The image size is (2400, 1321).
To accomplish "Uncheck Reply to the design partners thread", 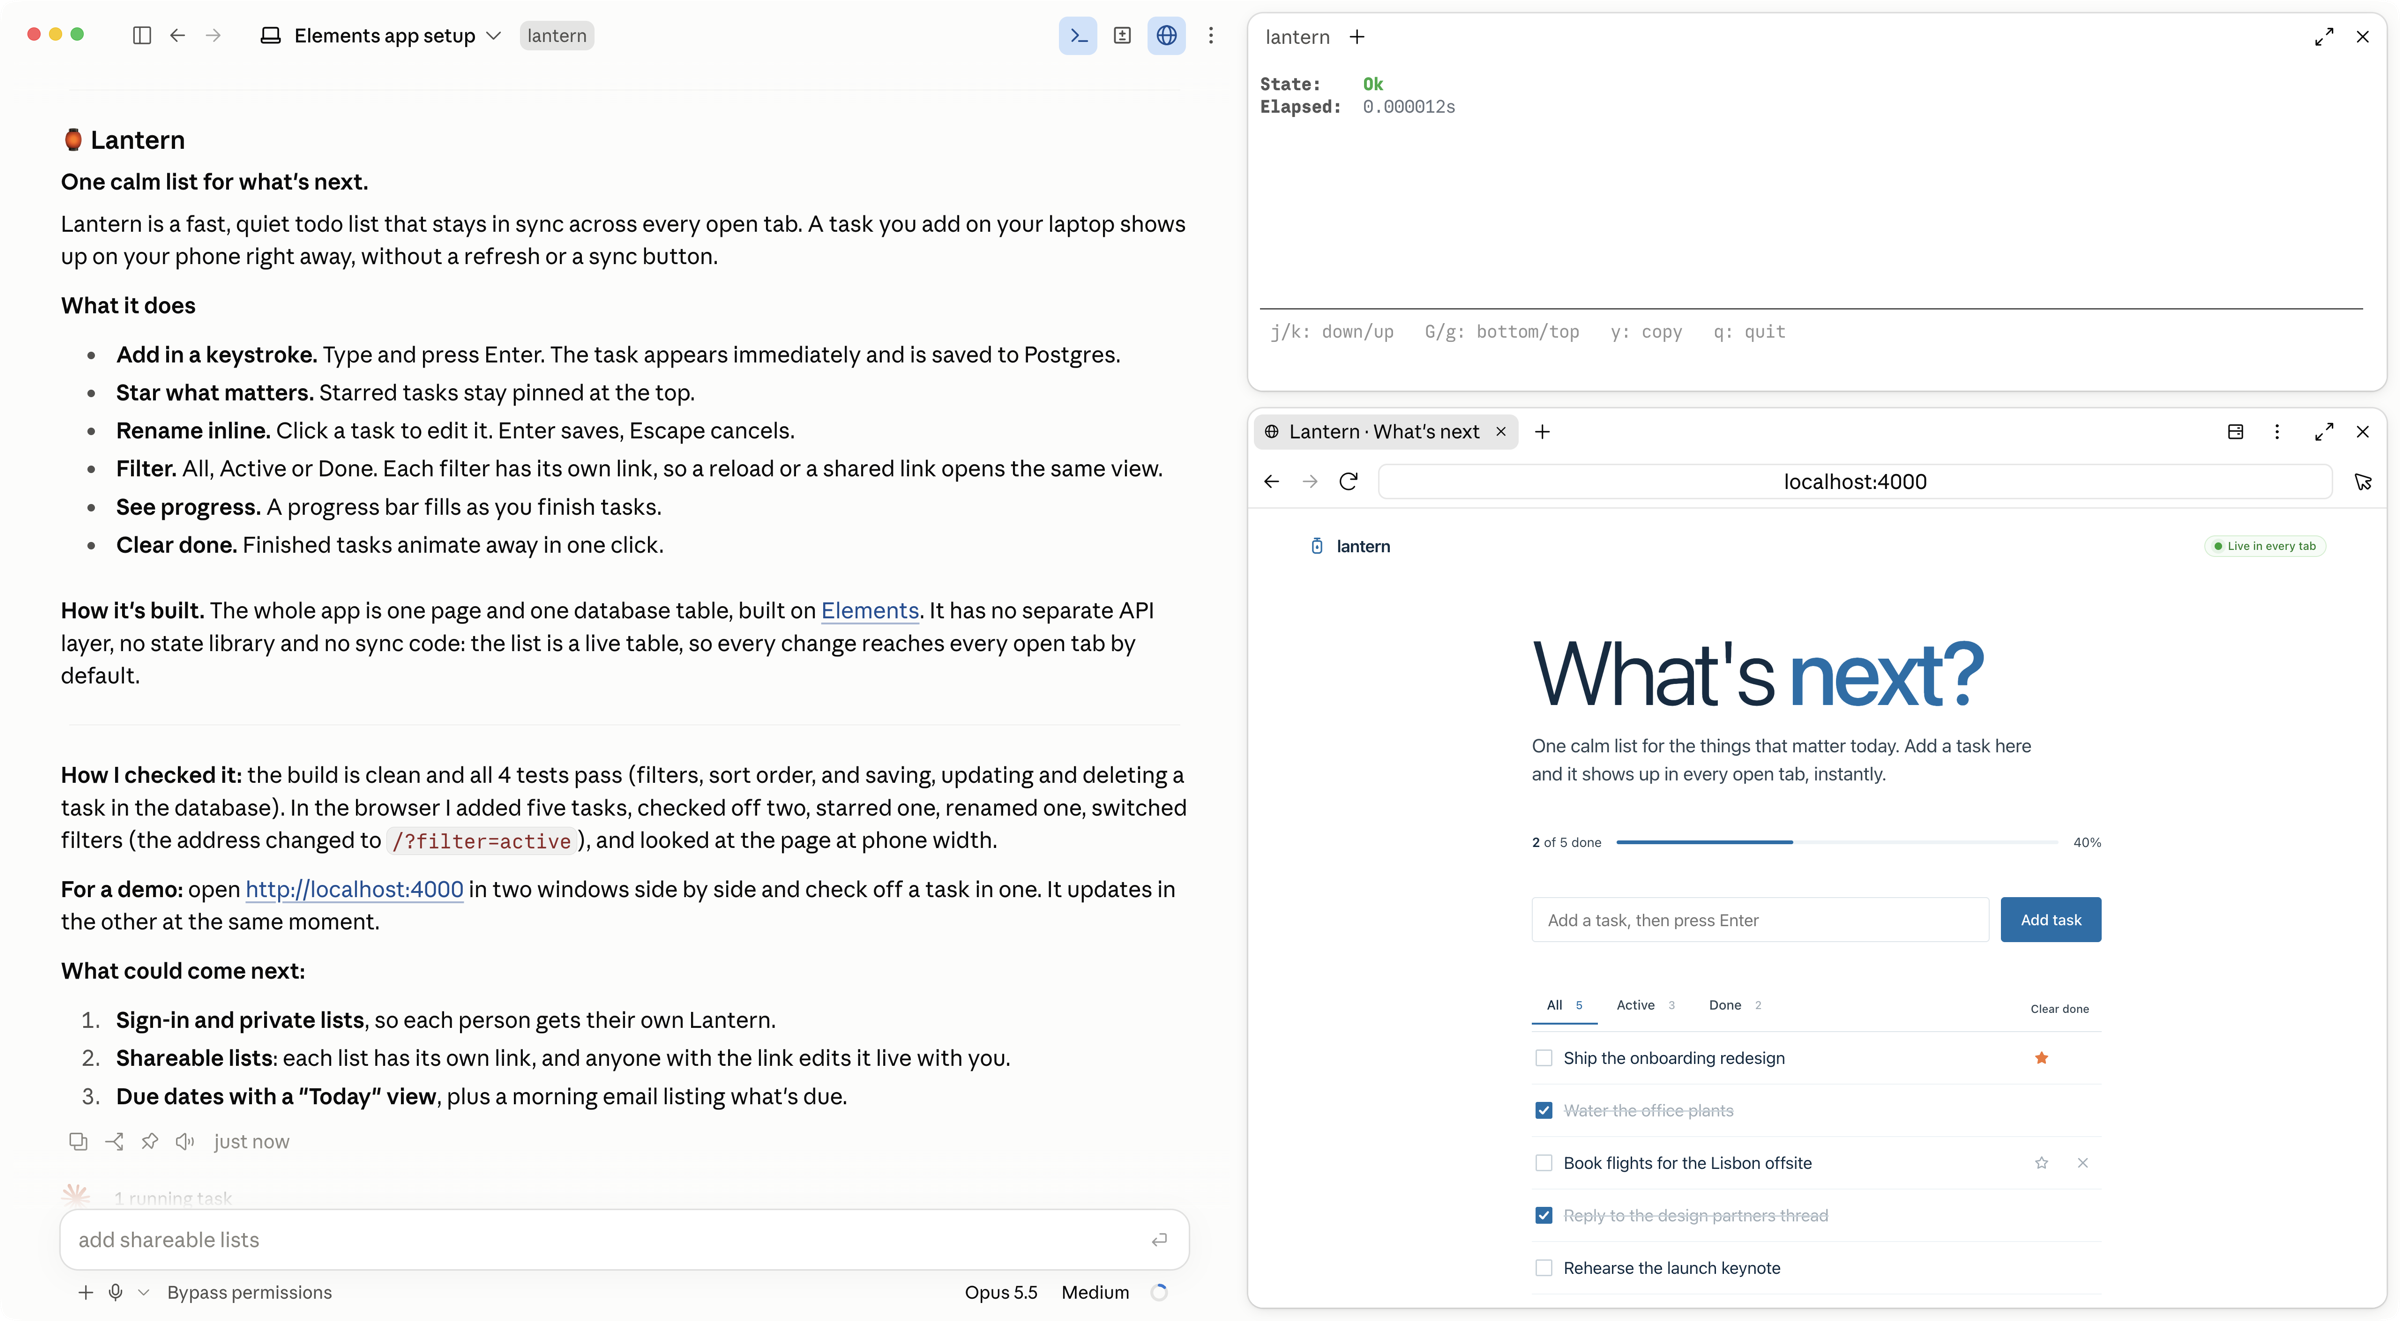I will click(x=1544, y=1215).
